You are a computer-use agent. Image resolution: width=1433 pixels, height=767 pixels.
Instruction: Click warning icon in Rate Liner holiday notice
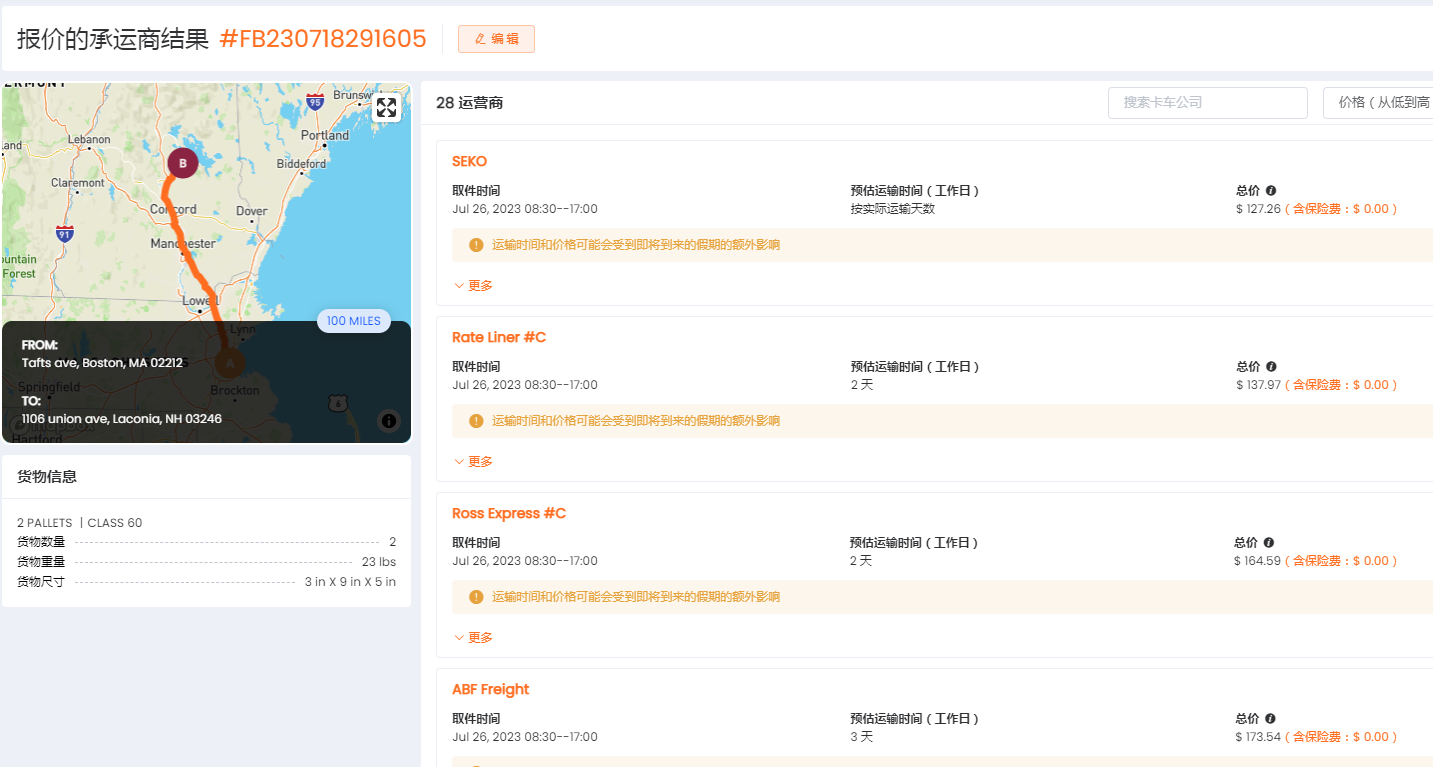(476, 421)
